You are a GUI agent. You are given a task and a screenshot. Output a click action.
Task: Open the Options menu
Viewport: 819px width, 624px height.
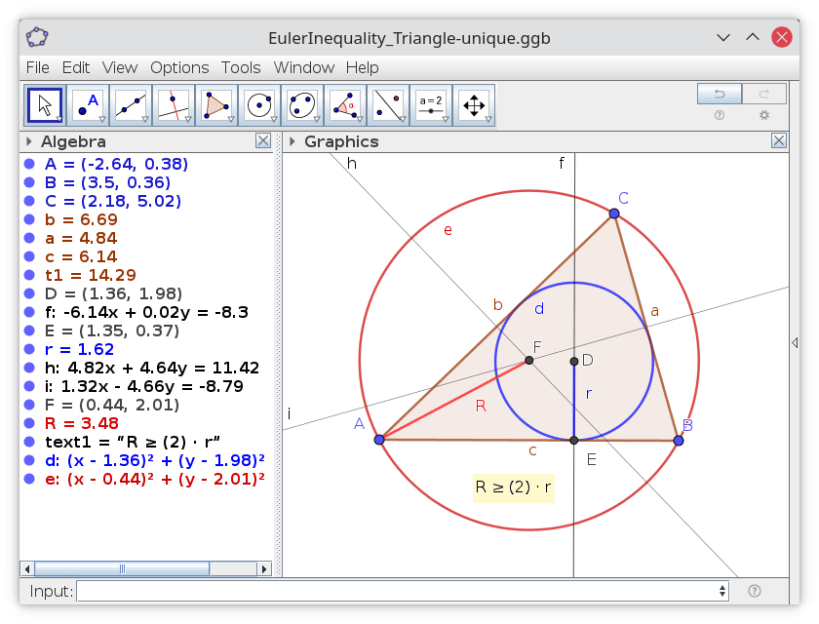[x=179, y=67]
